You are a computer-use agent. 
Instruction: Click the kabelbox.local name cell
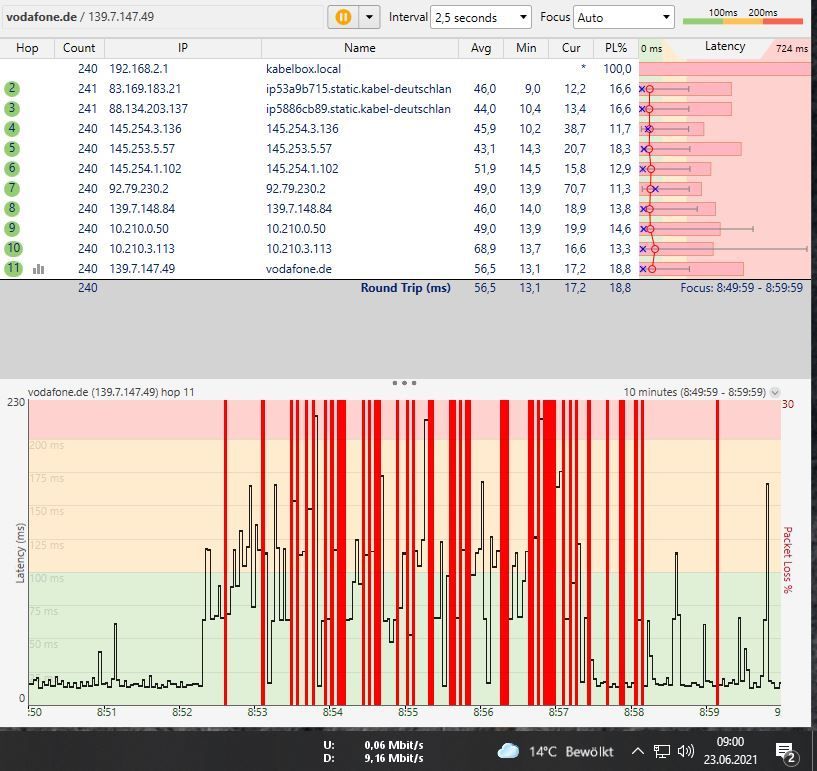[x=303, y=69]
